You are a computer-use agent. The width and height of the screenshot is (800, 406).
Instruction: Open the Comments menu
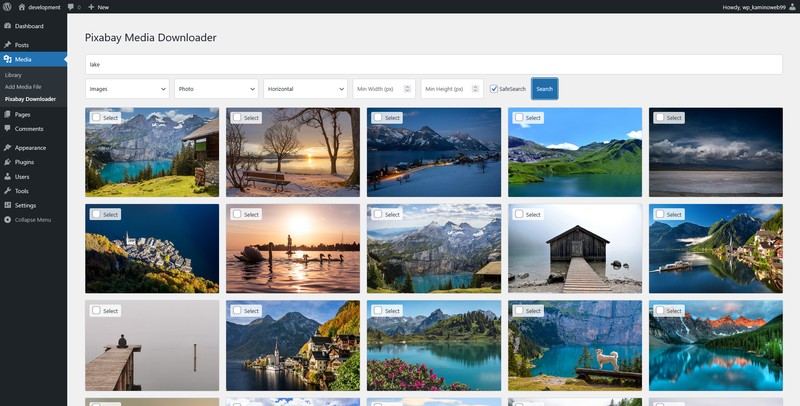coord(33,129)
